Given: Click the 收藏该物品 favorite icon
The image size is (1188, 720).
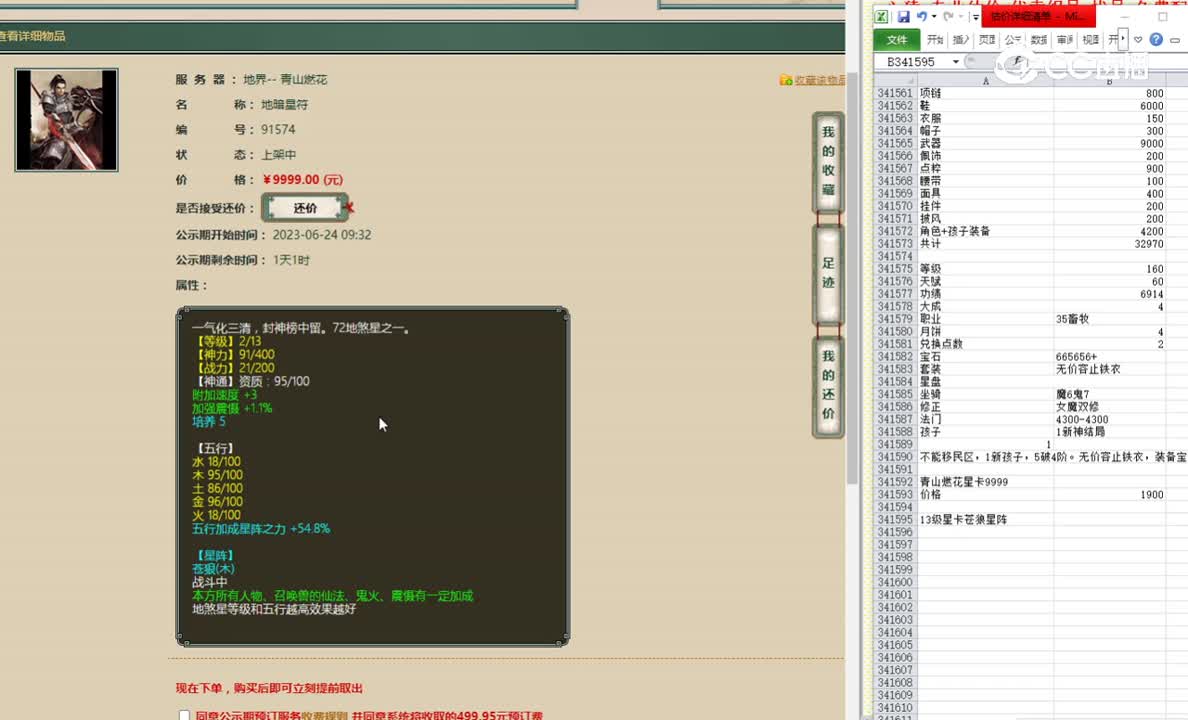Looking at the screenshot, I should (x=786, y=80).
